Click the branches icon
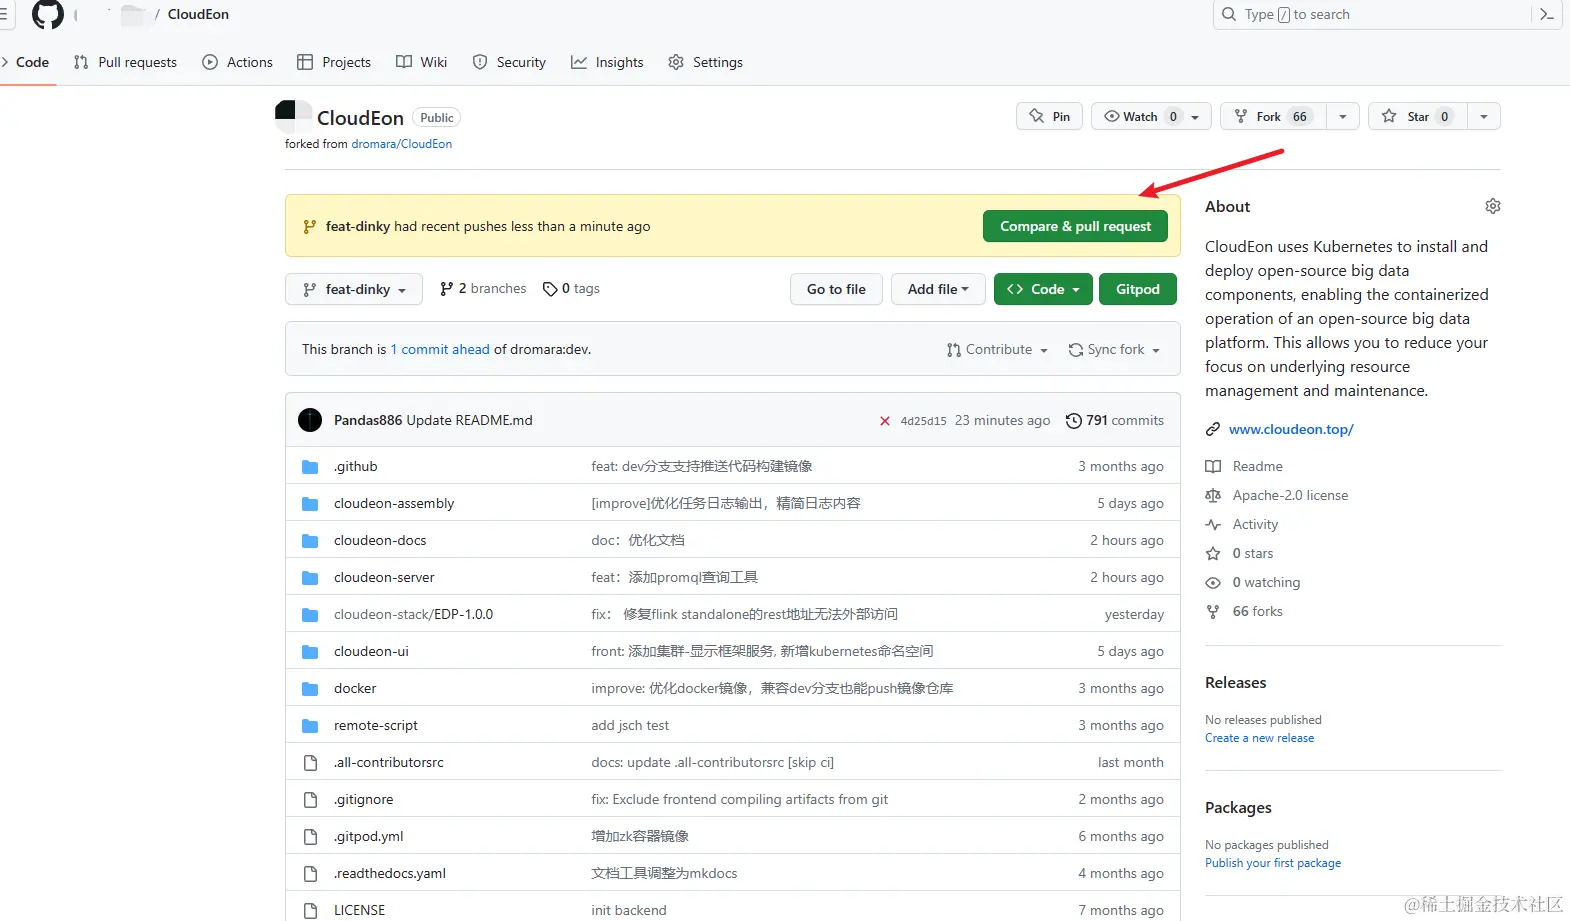 tap(446, 289)
